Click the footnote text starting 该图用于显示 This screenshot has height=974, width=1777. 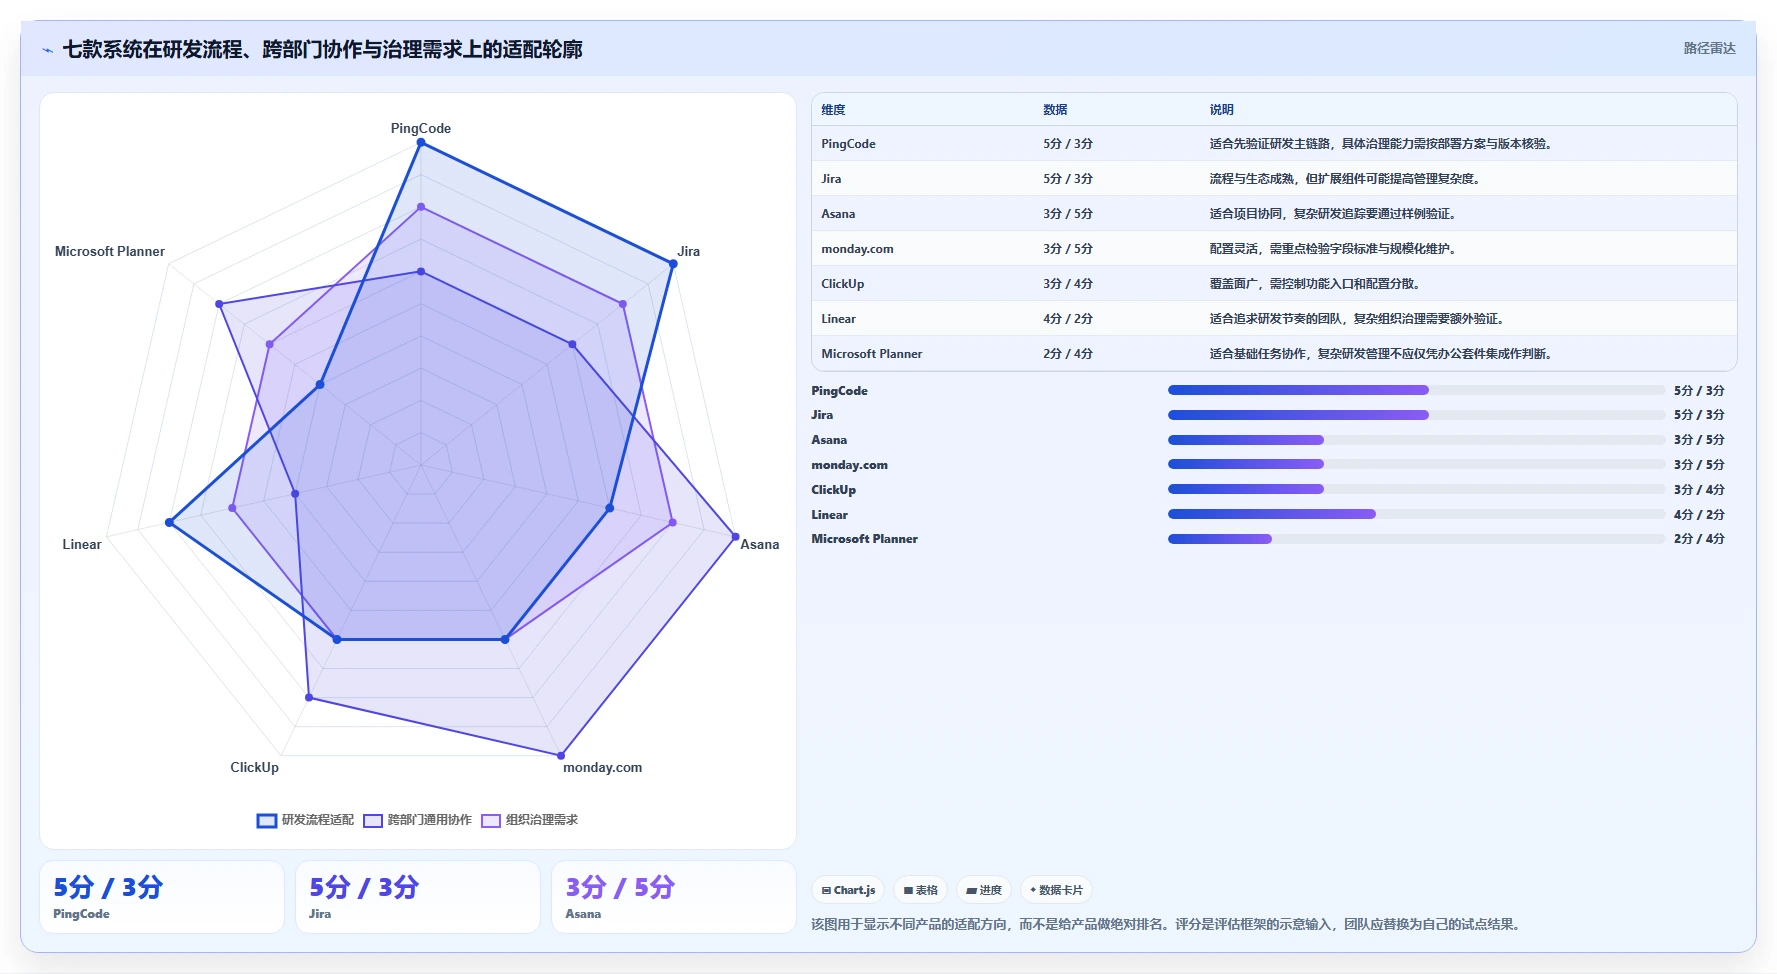pos(1167,924)
